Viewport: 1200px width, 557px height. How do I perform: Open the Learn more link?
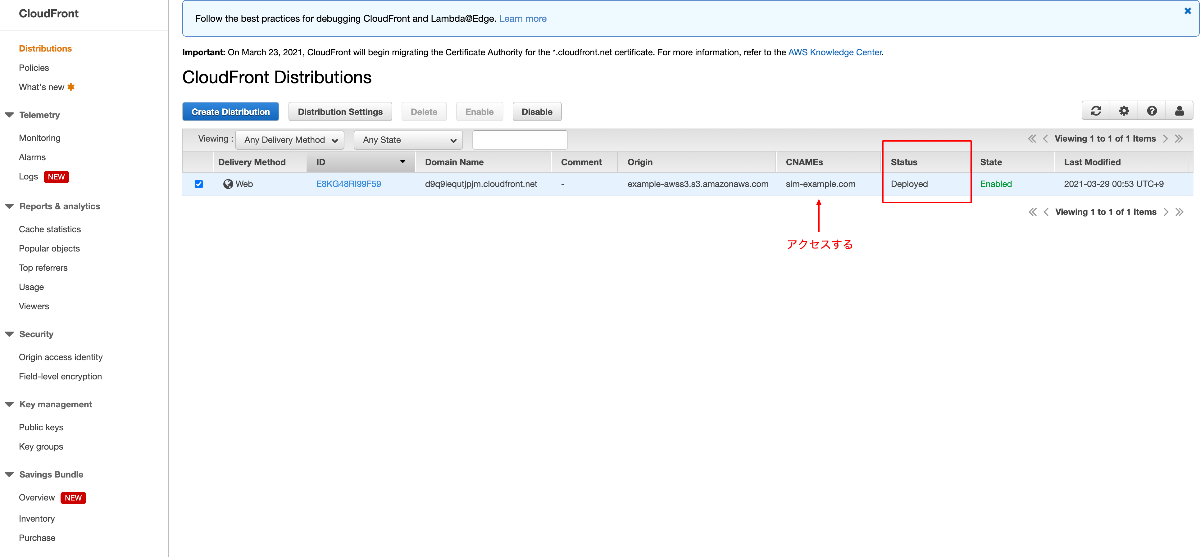tap(523, 19)
